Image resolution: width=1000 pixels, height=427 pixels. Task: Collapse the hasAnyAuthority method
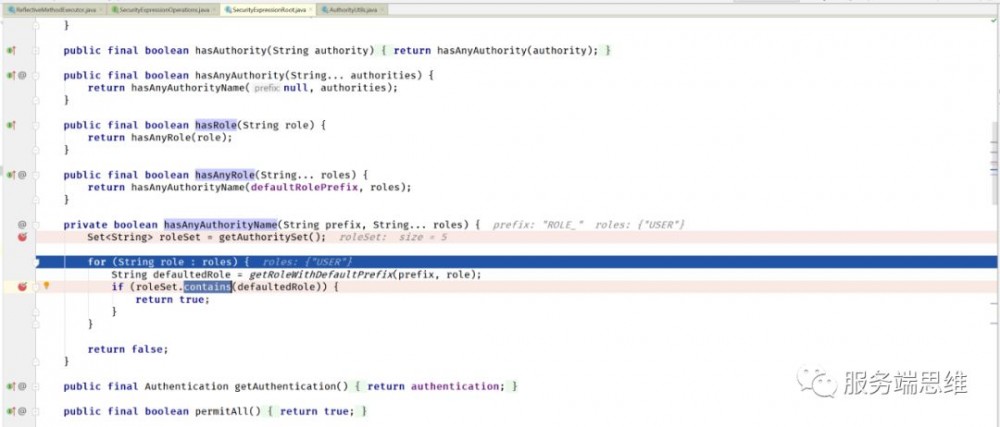click(36, 75)
